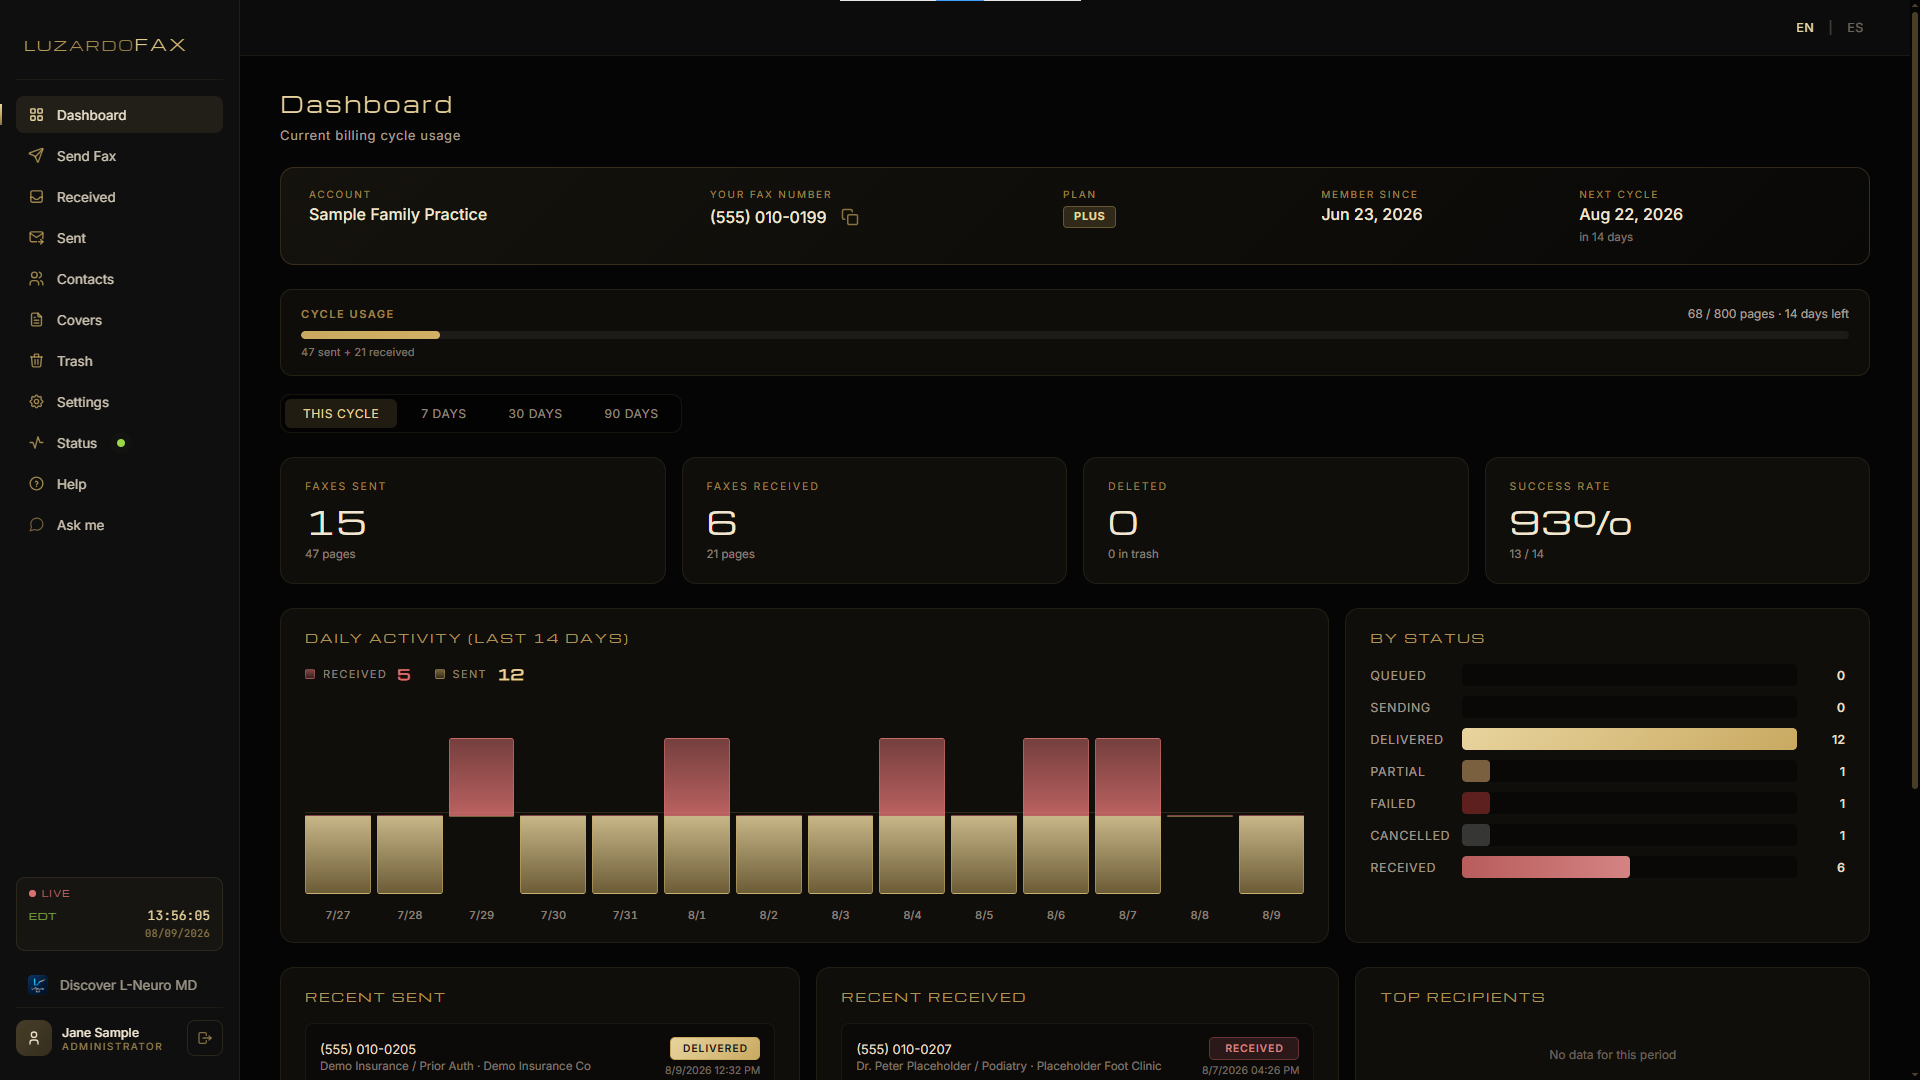Screen dimensions: 1920x1080
Task: Open Settings from the sidebar
Action: [x=119, y=402]
